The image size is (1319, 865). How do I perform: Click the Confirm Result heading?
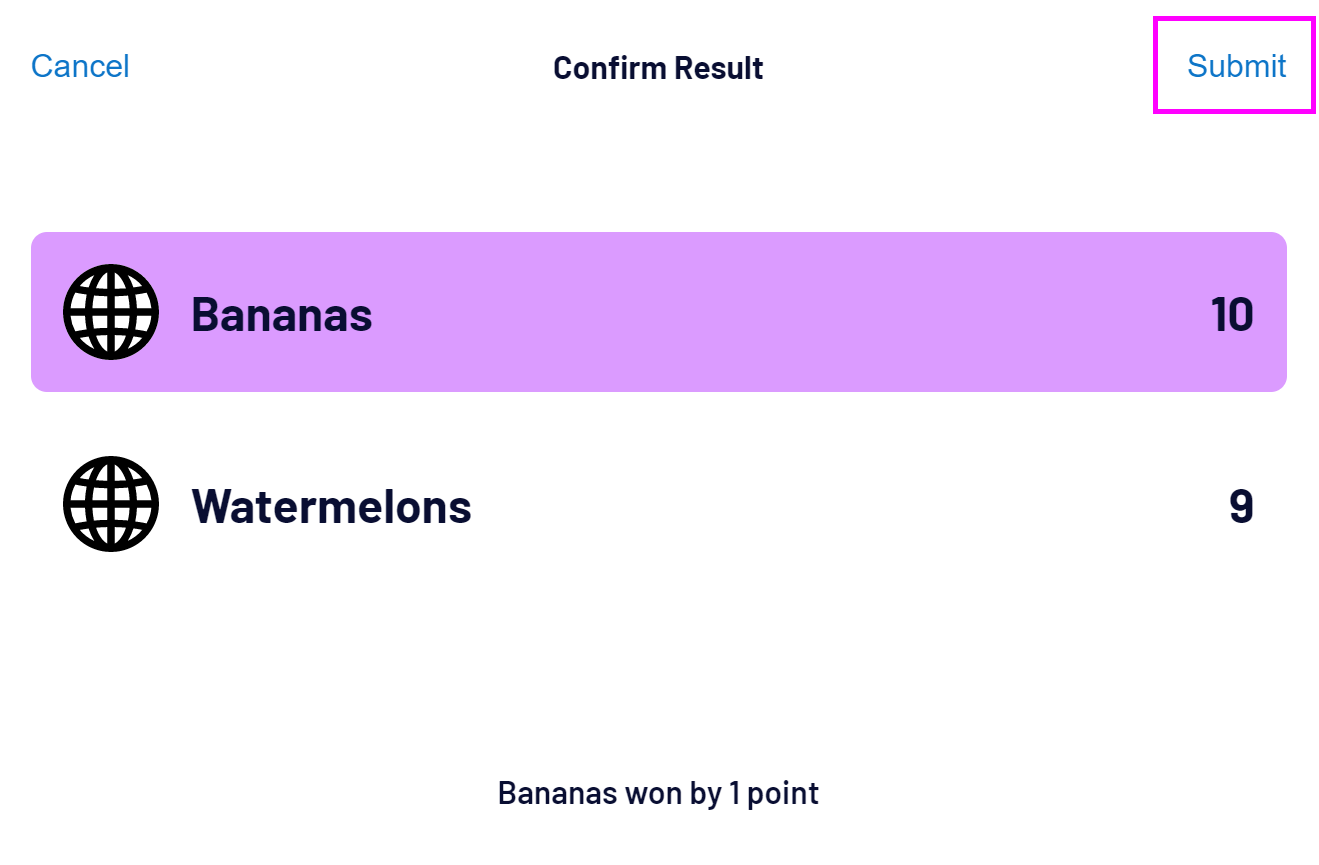[658, 68]
